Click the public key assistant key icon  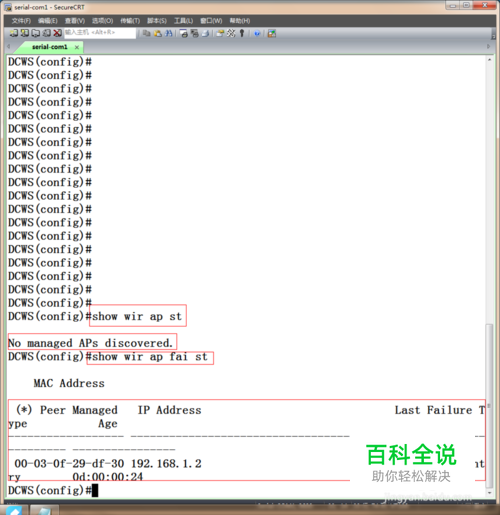coord(242,33)
